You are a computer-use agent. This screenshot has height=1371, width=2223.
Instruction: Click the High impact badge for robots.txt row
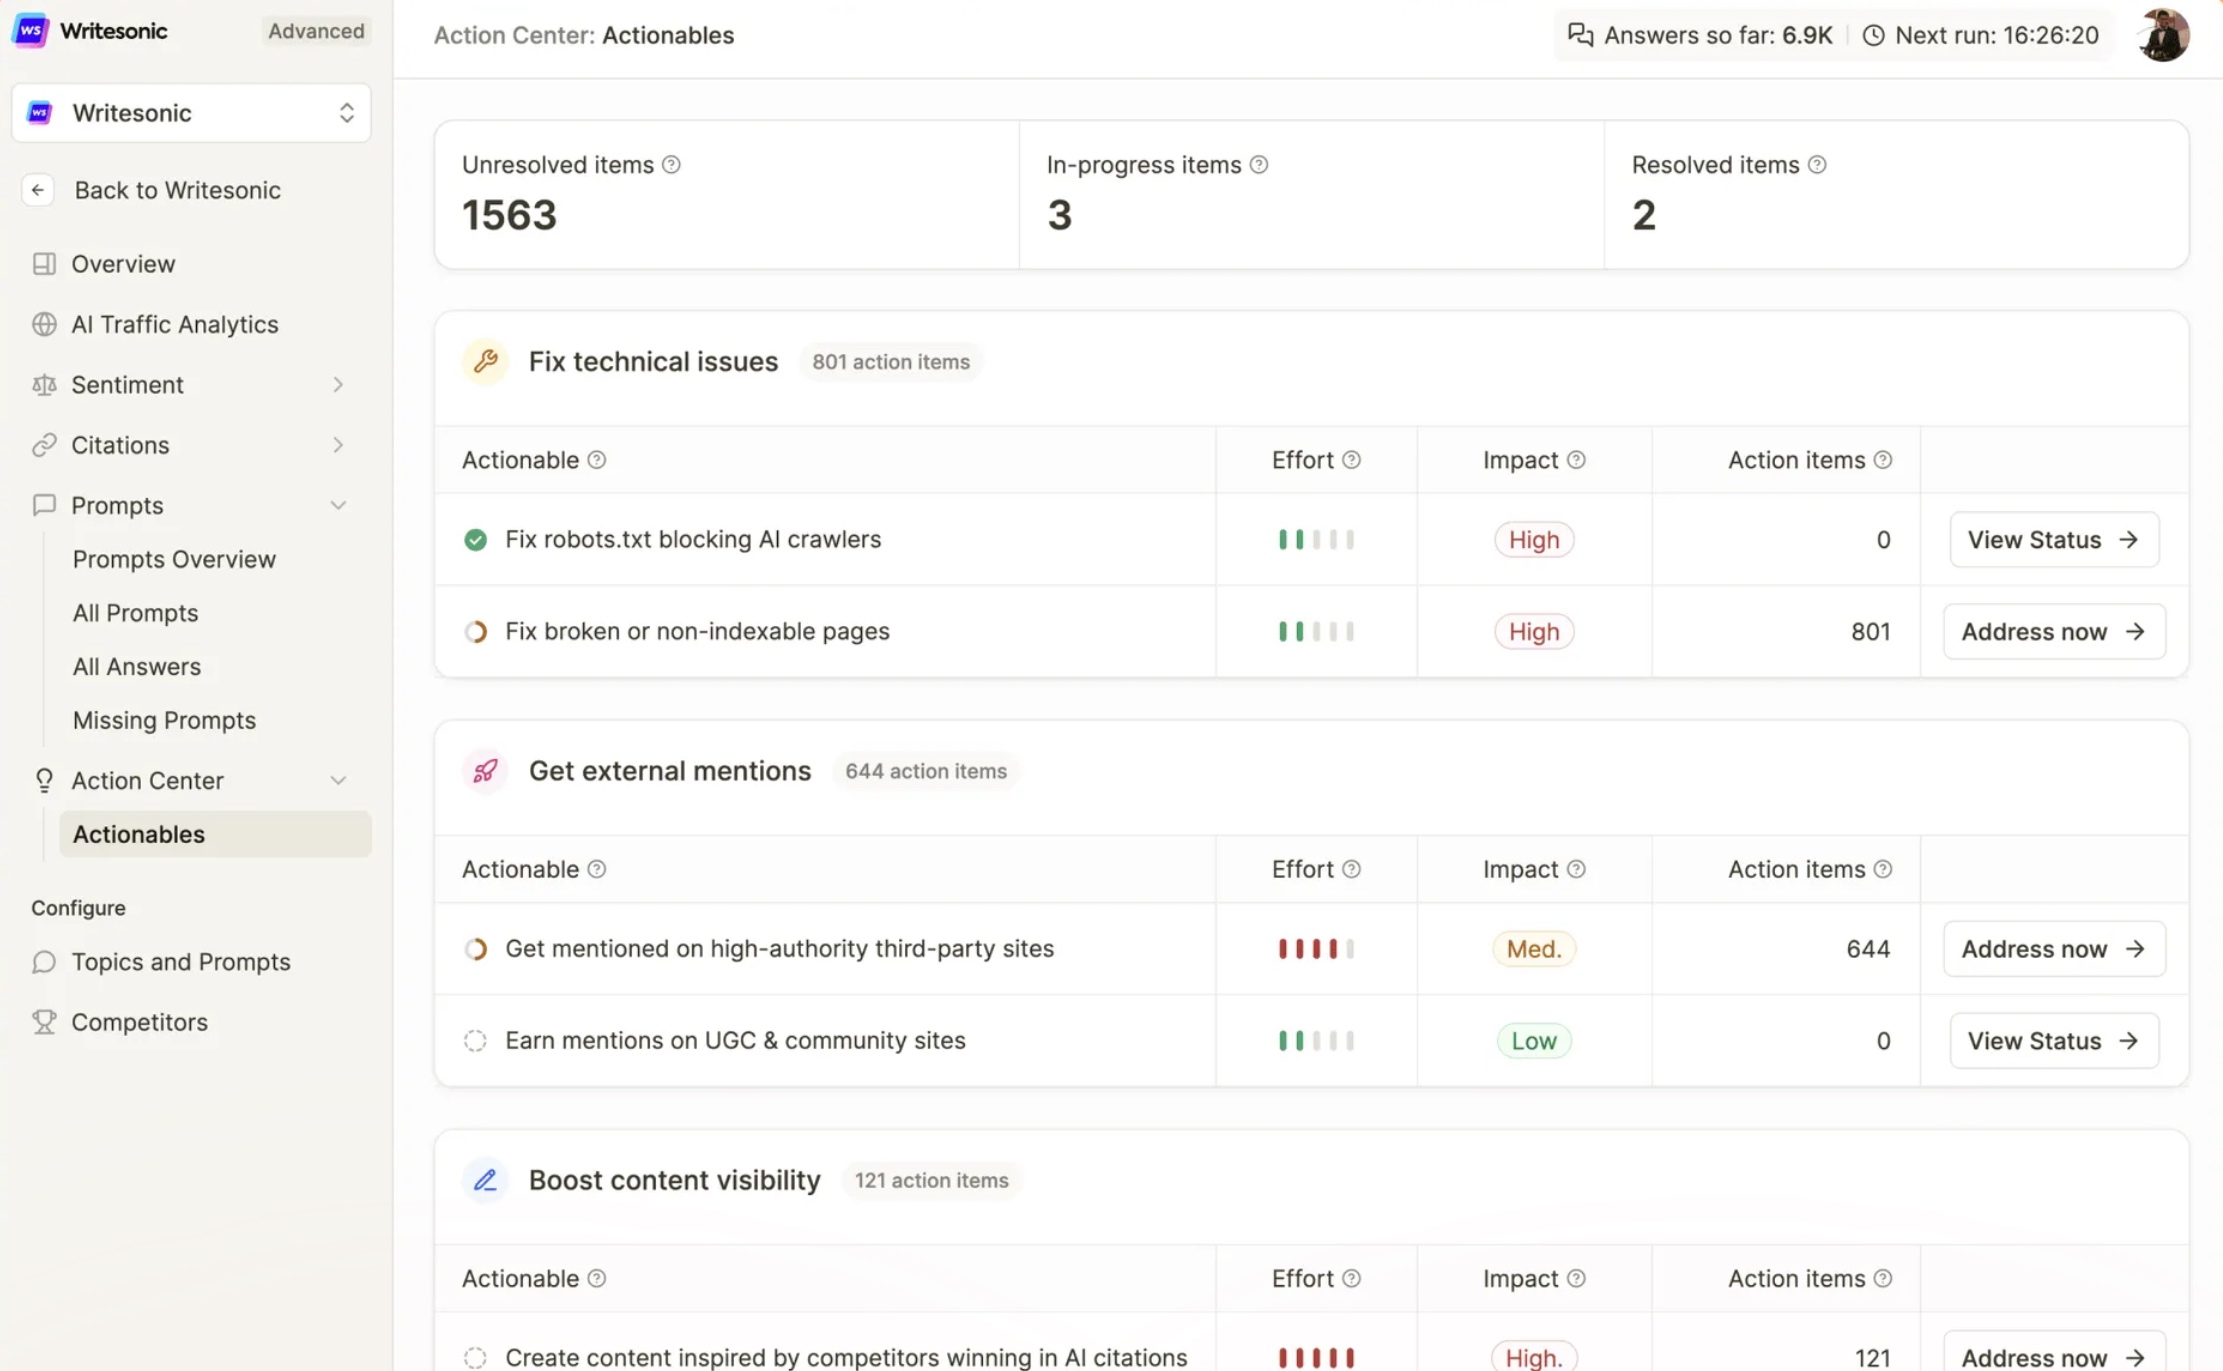coord(1533,540)
